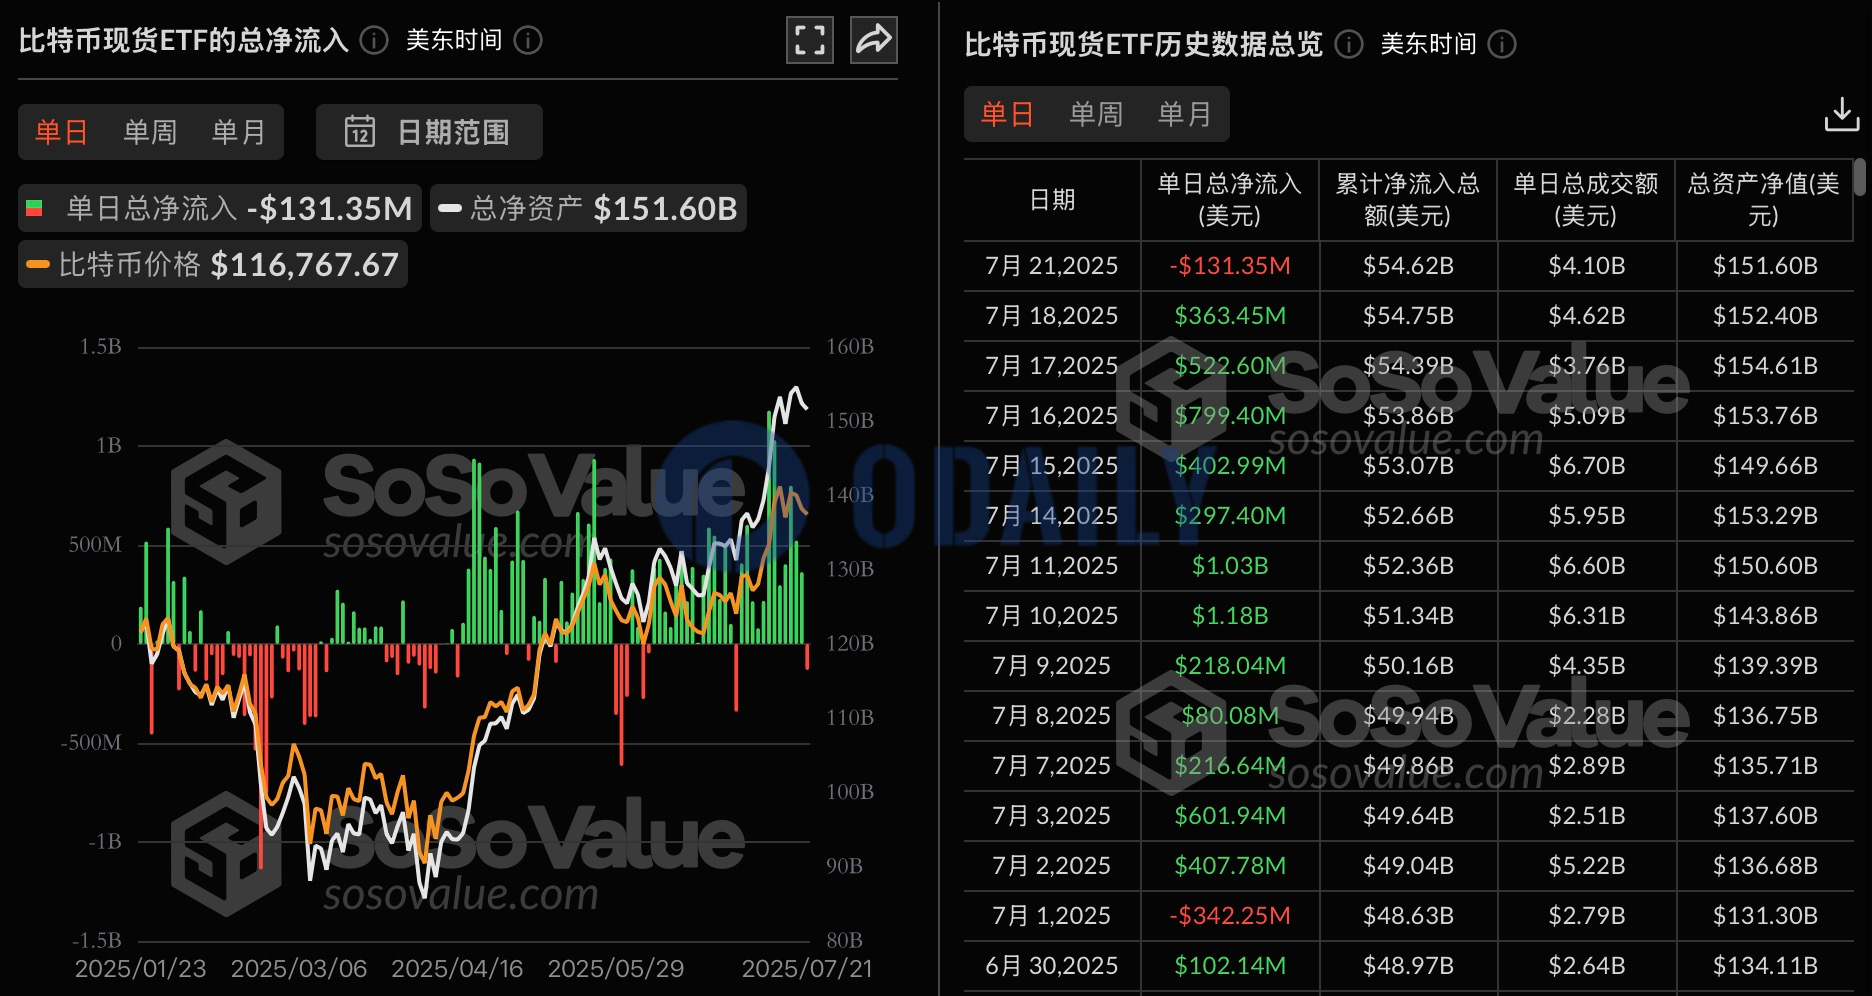Select 单日 tab in the chart panel
Viewport: 1872px width, 996px height.
(x=62, y=132)
